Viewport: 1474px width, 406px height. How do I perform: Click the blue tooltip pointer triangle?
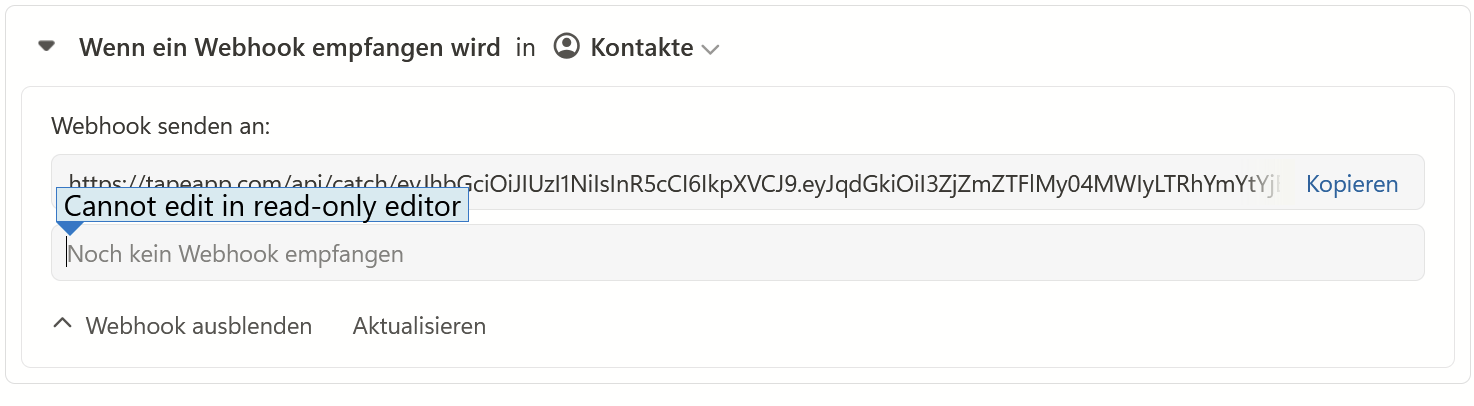[71, 230]
